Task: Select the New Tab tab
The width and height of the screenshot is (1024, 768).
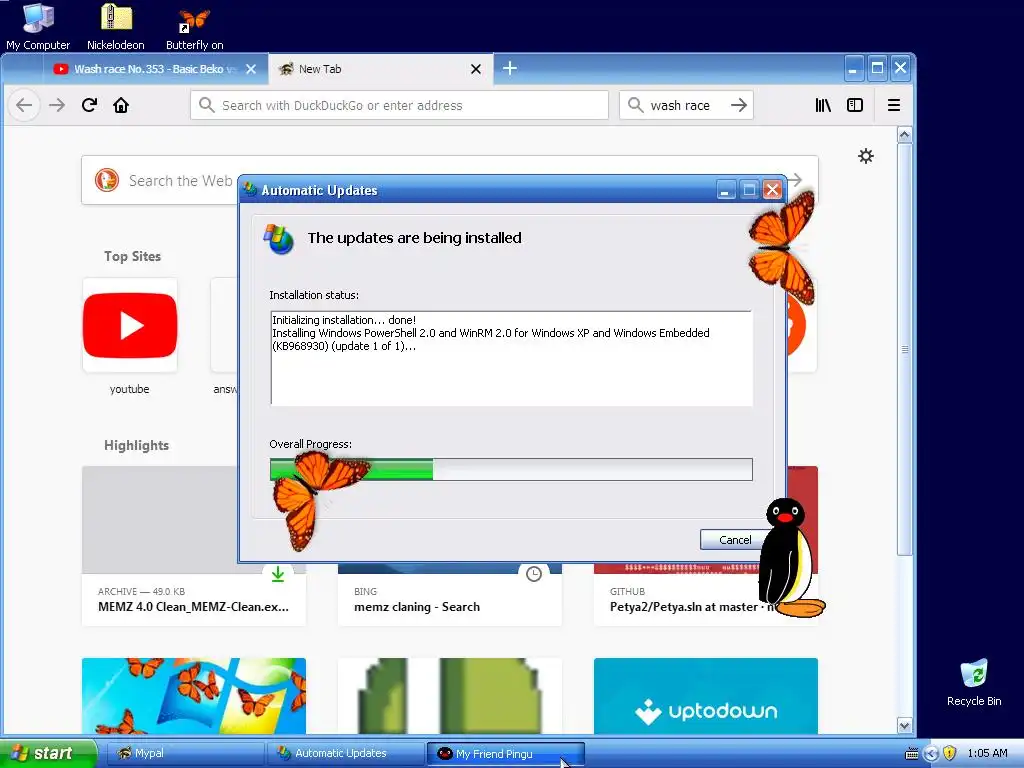Action: 381,69
